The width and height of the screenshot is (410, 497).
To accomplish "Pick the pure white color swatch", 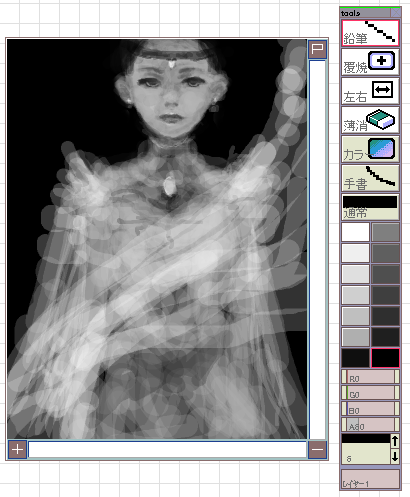I will pos(355,232).
